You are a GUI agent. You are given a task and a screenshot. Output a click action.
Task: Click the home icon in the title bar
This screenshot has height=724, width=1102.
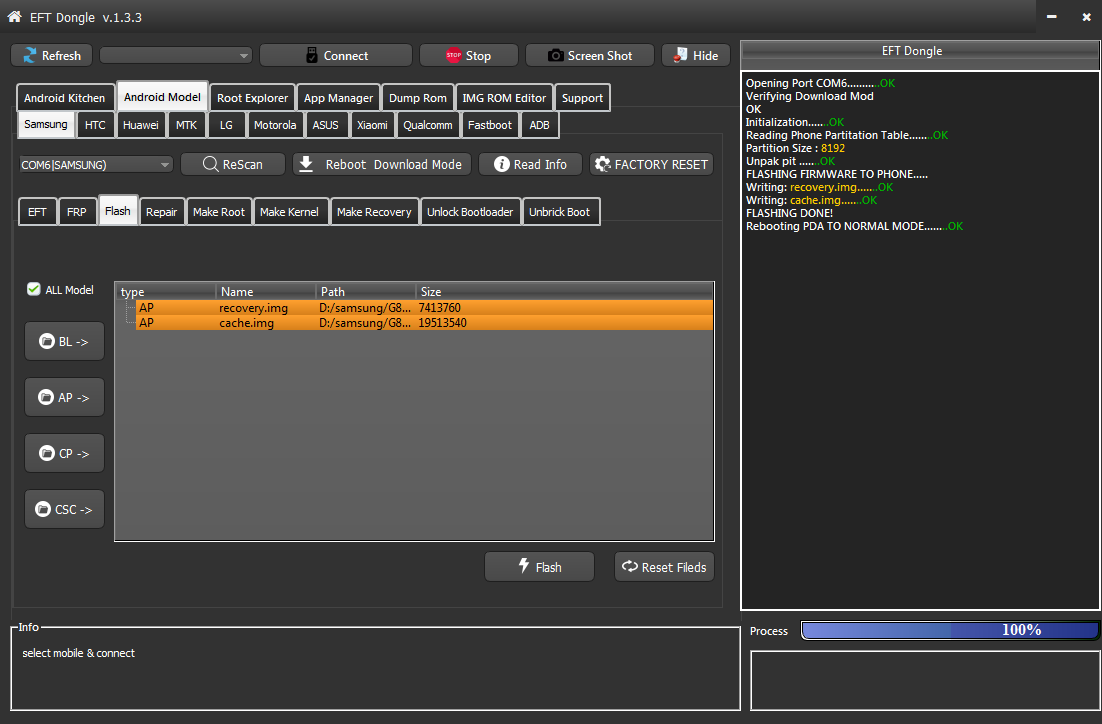pos(14,16)
